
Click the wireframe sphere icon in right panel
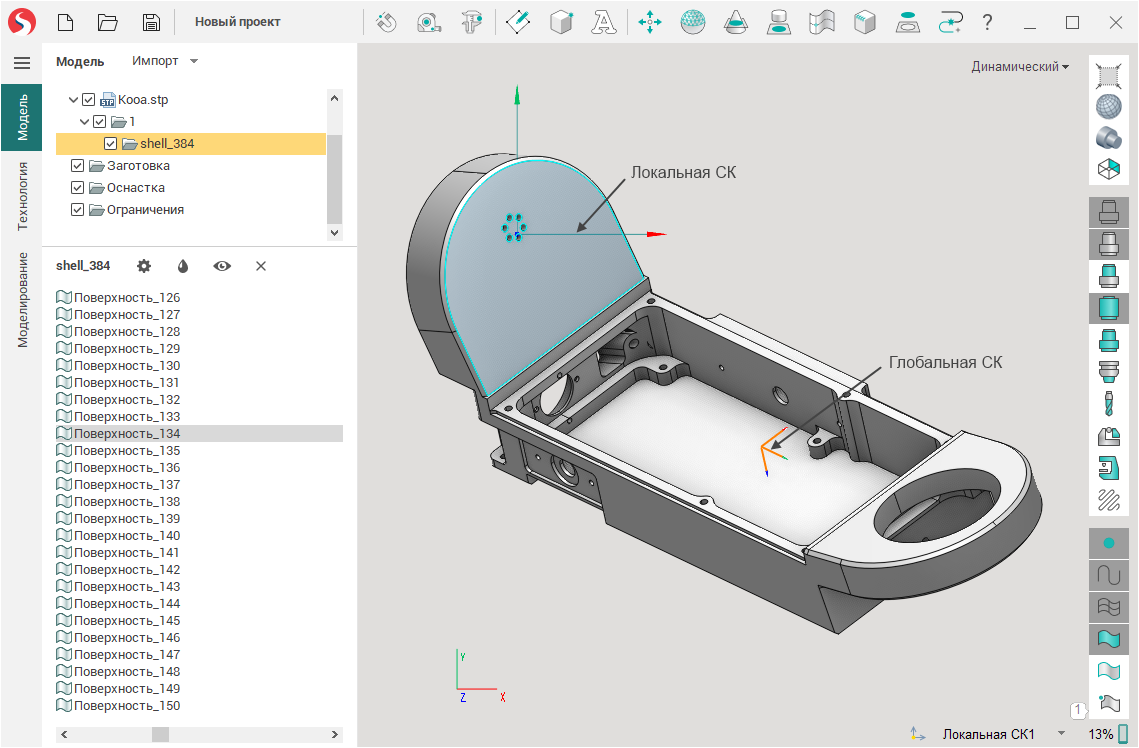coord(1107,106)
